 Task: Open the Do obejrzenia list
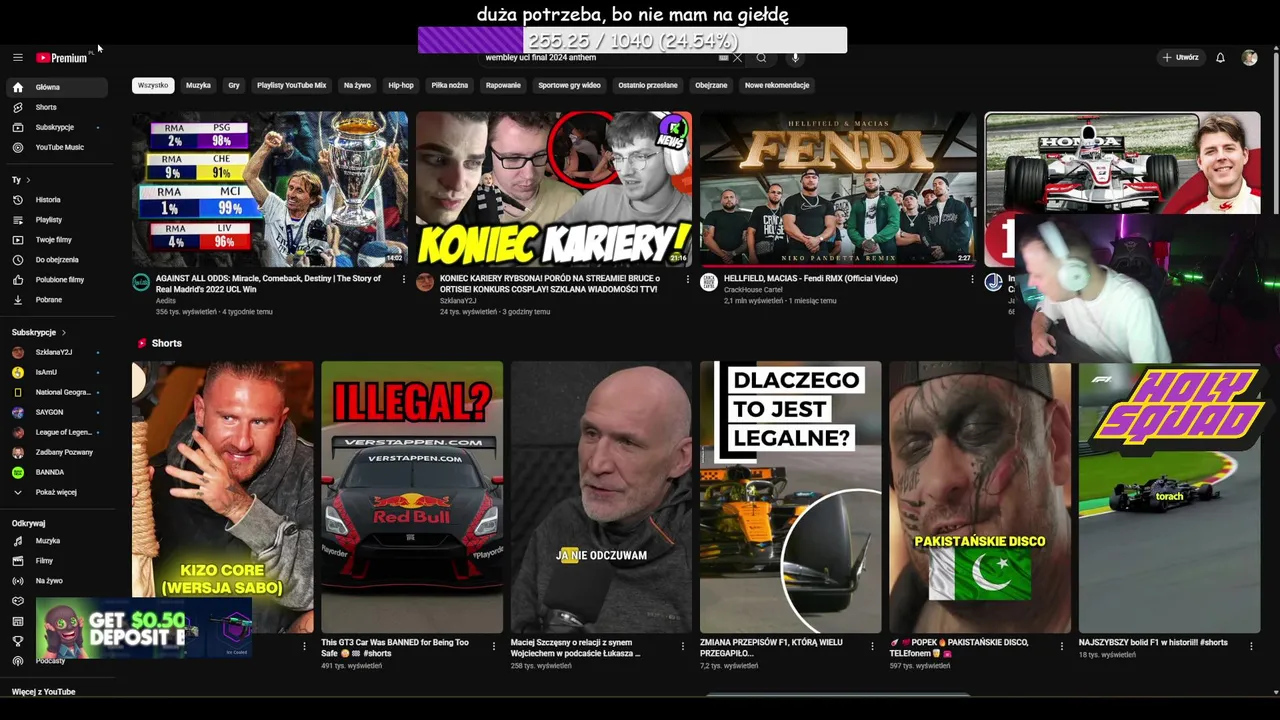coord(57,260)
